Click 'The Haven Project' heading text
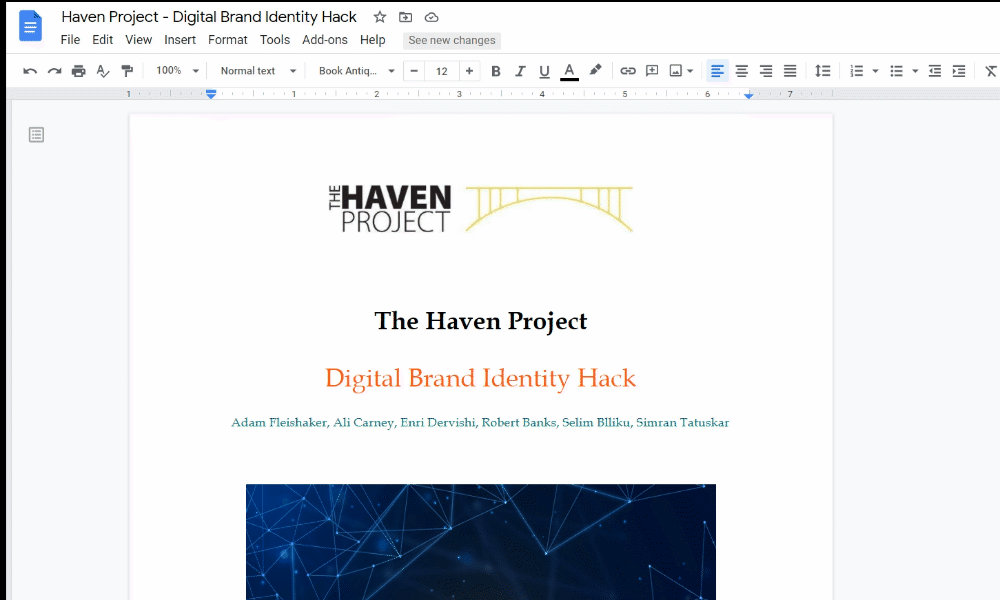The image size is (1000, 600). [480, 321]
